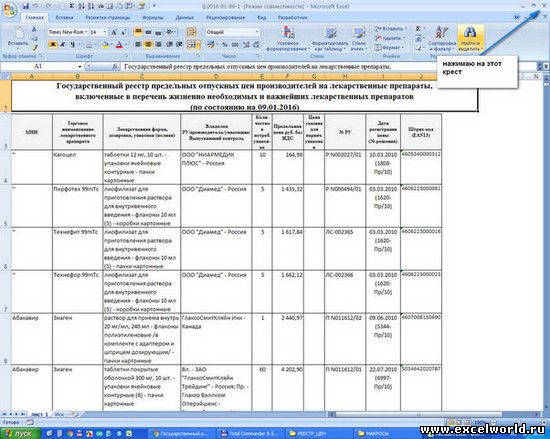Expand the Delete cells (Удалить) dropdown
The width and height of the screenshot is (550, 439).
pos(404,38)
